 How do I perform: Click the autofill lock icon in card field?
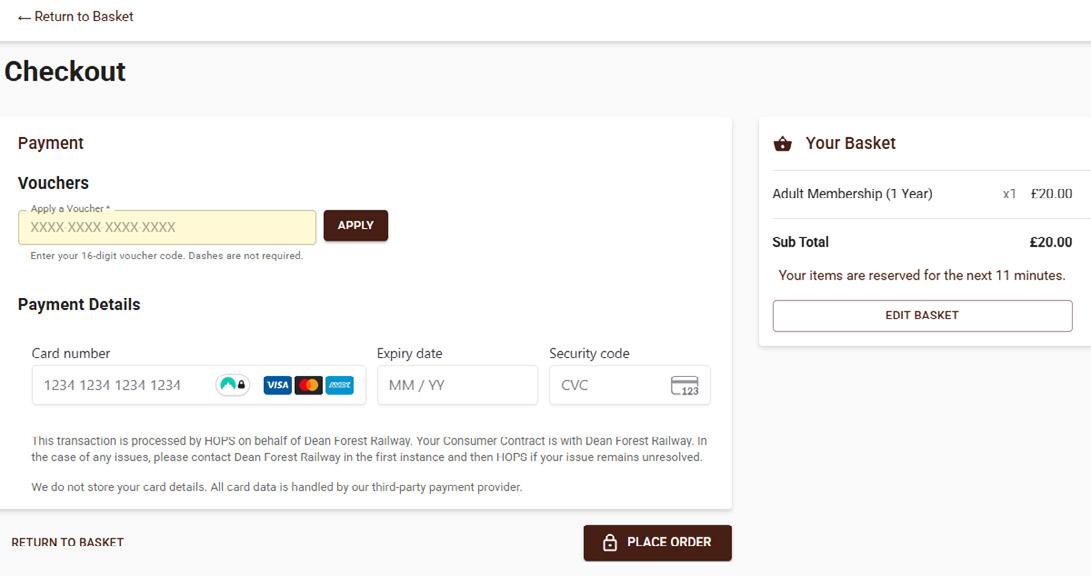[232, 384]
